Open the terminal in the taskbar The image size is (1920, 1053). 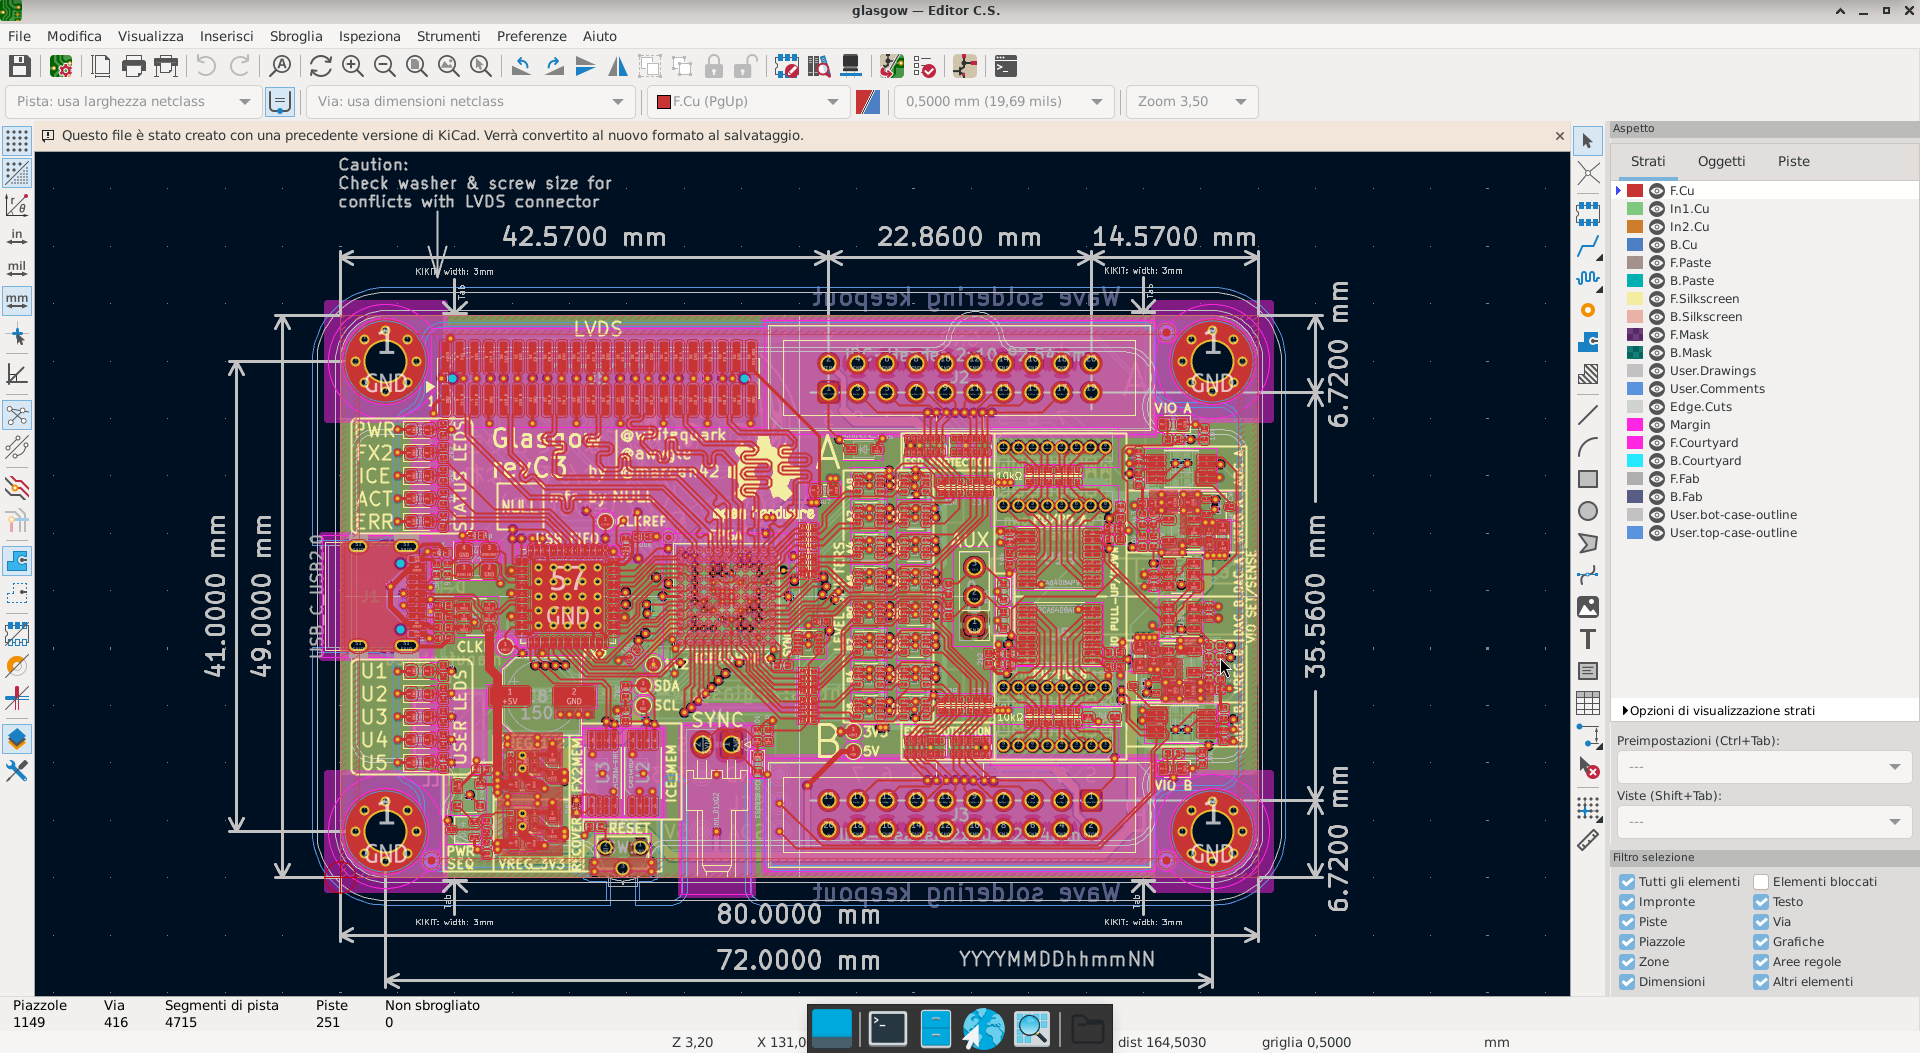(887, 1028)
